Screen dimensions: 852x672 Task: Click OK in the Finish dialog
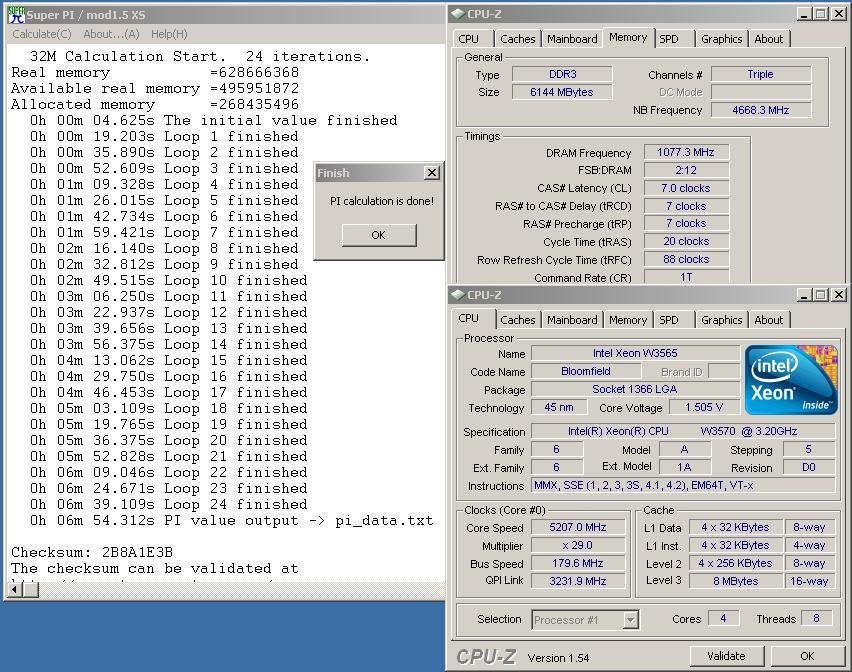(x=379, y=235)
